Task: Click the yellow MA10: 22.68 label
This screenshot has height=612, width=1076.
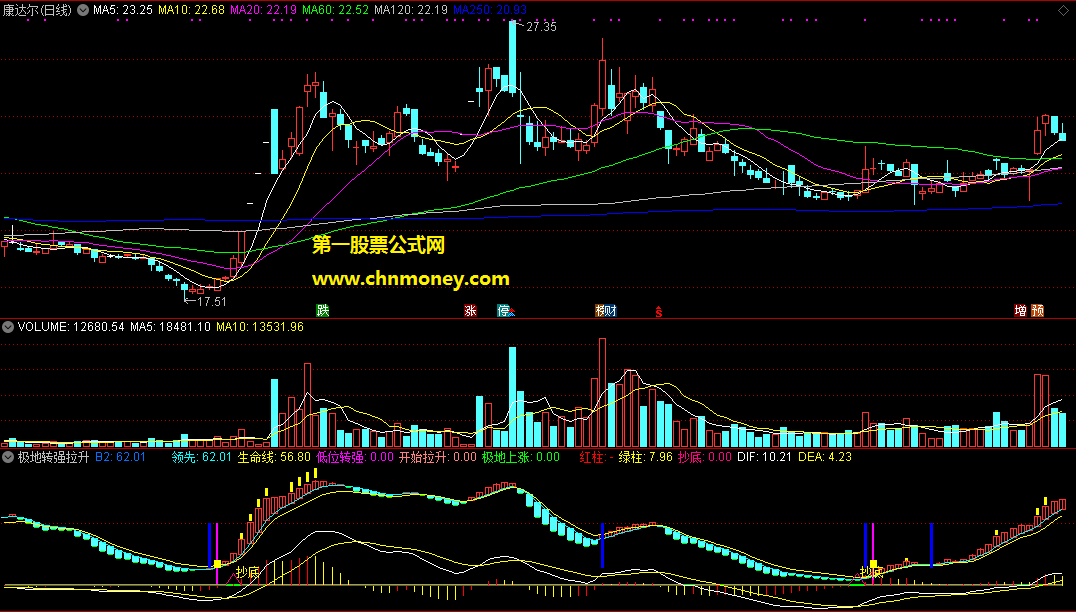Action: (191, 10)
